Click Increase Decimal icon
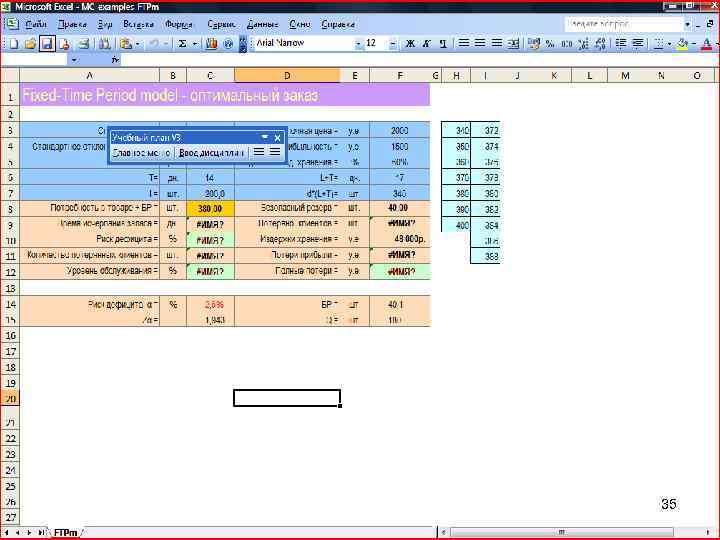Viewport: 720px width, 540px height. point(583,44)
